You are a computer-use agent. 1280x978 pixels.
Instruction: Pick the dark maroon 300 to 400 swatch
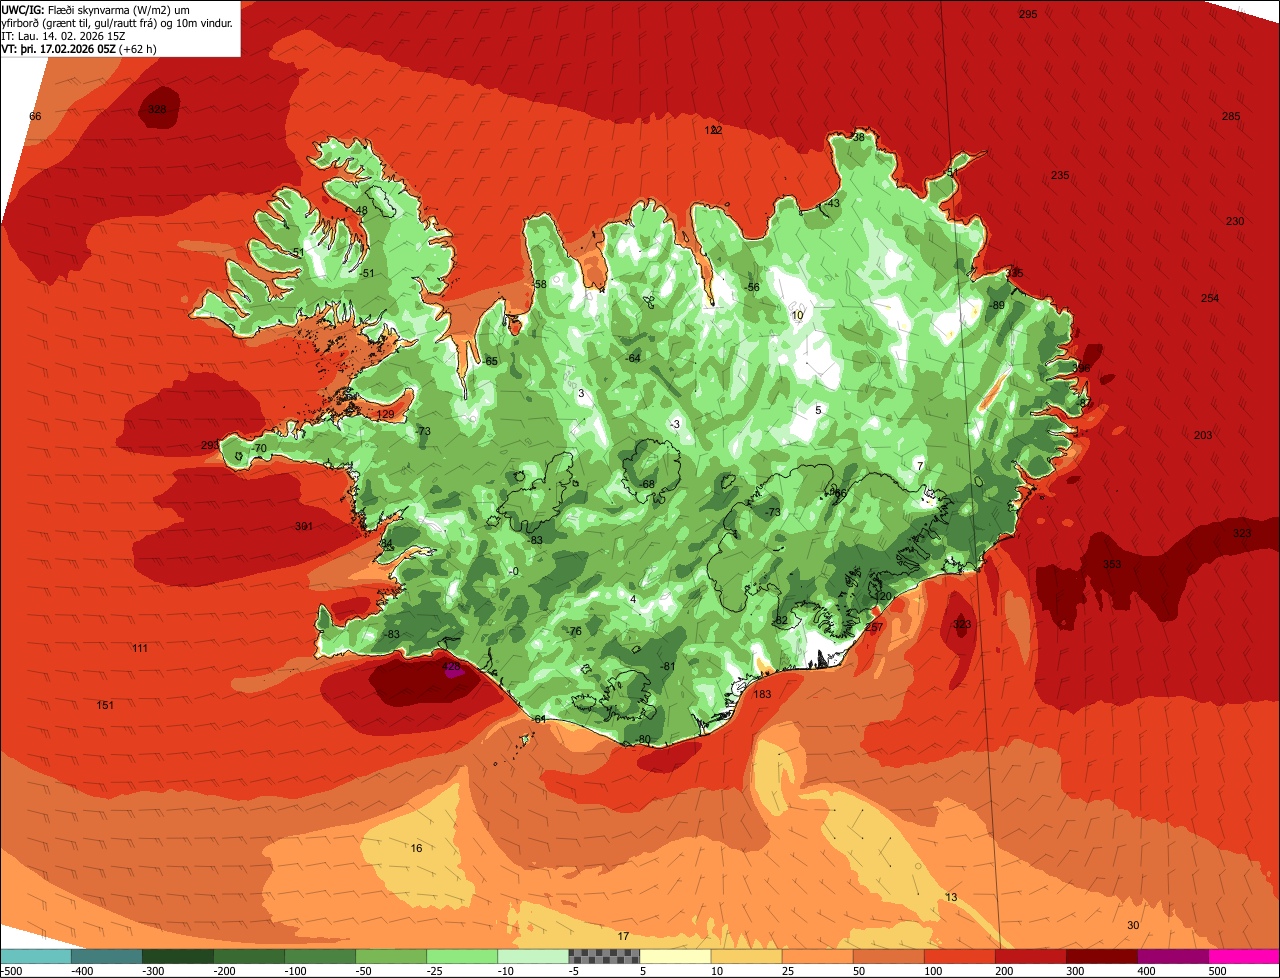tap(1100, 956)
